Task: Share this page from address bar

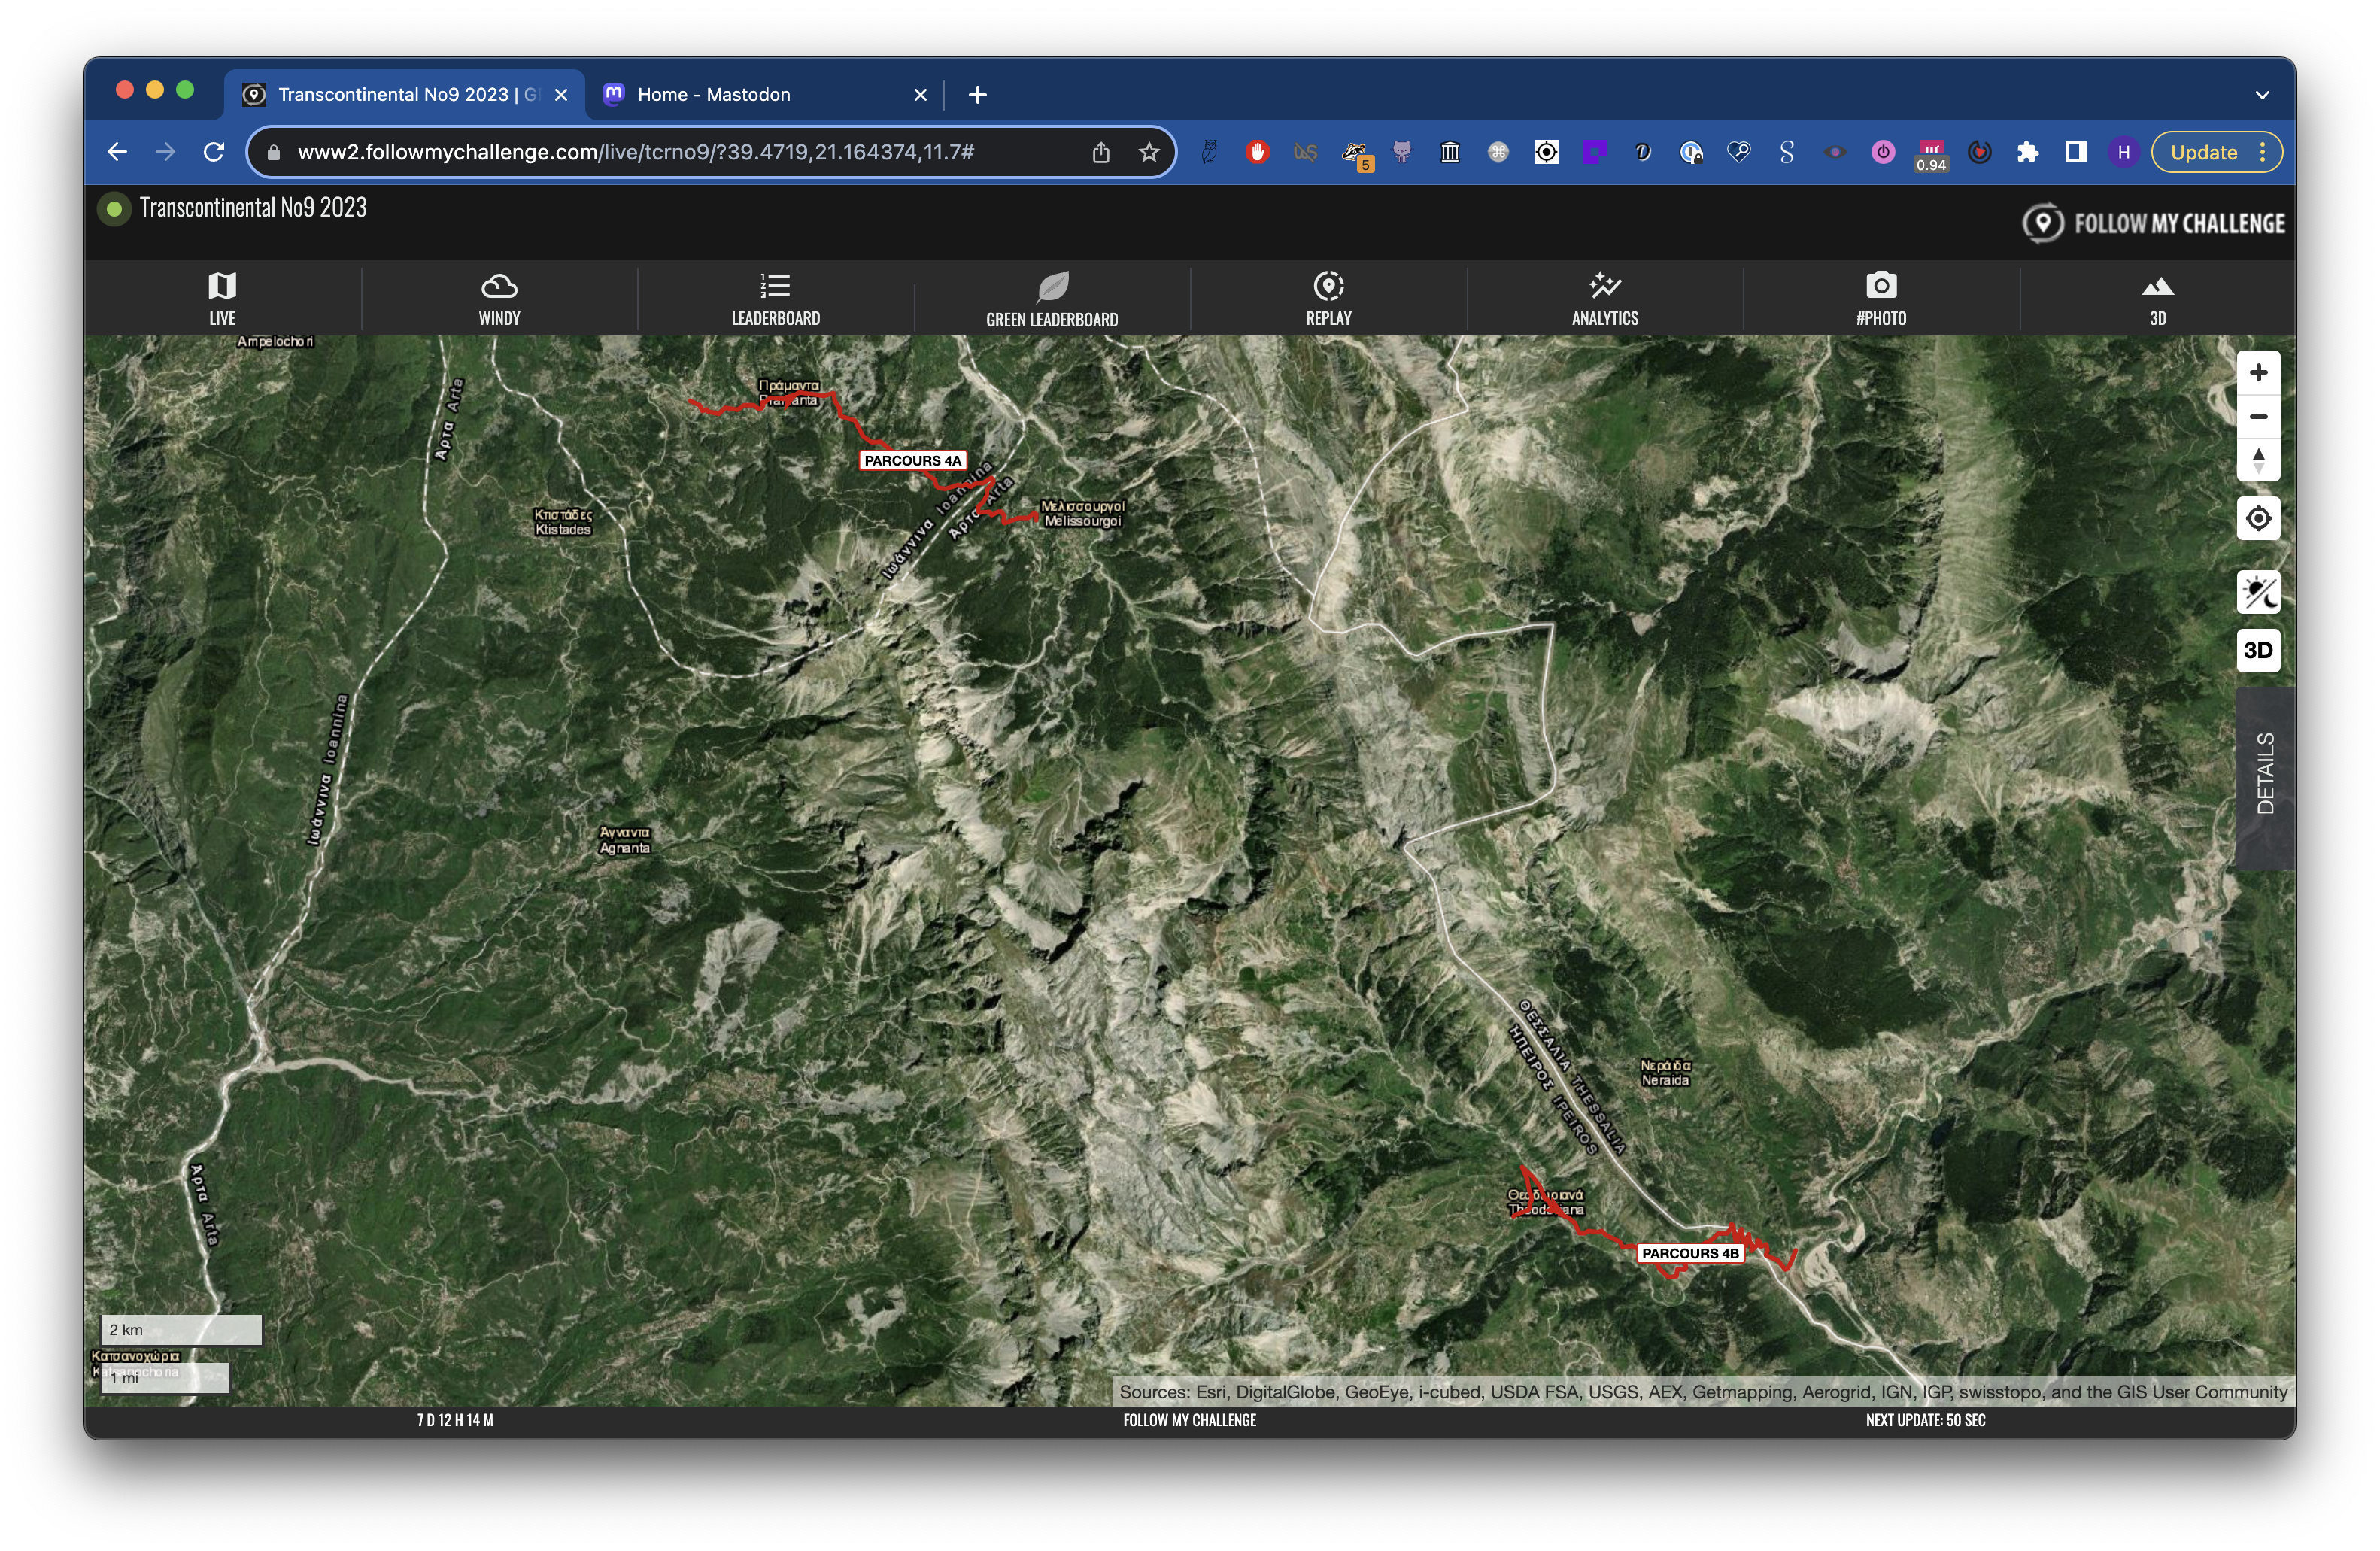Action: click(x=1100, y=152)
